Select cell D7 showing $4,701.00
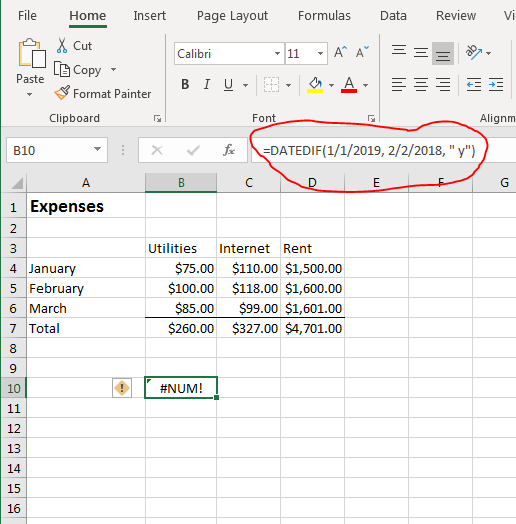The height and width of the screenshot is (524, 516). (312, 328)
